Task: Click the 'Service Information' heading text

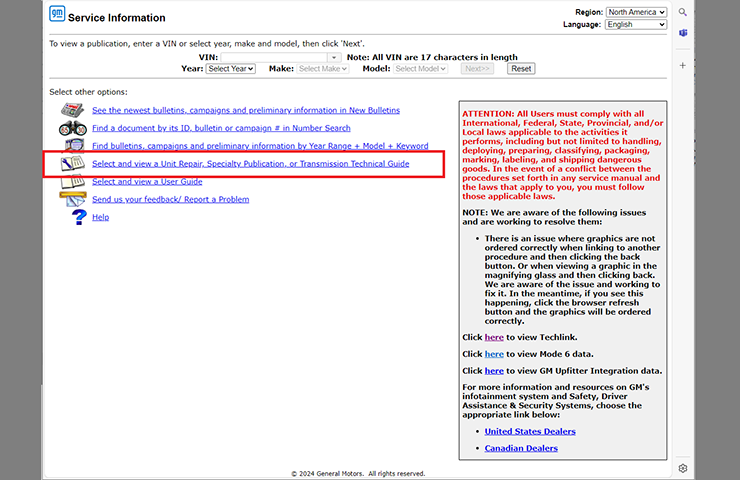Action: [117, 18]
